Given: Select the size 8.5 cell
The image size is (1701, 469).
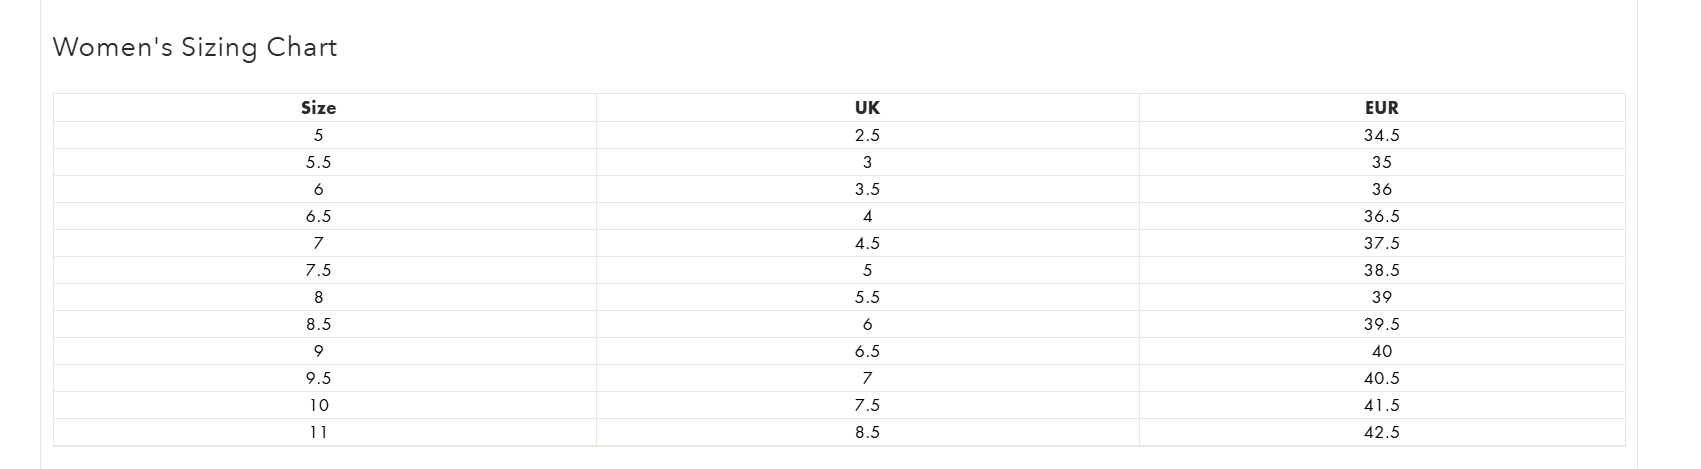Looking at the screenshot, I should pyautogui.click(x=318, y=324).
